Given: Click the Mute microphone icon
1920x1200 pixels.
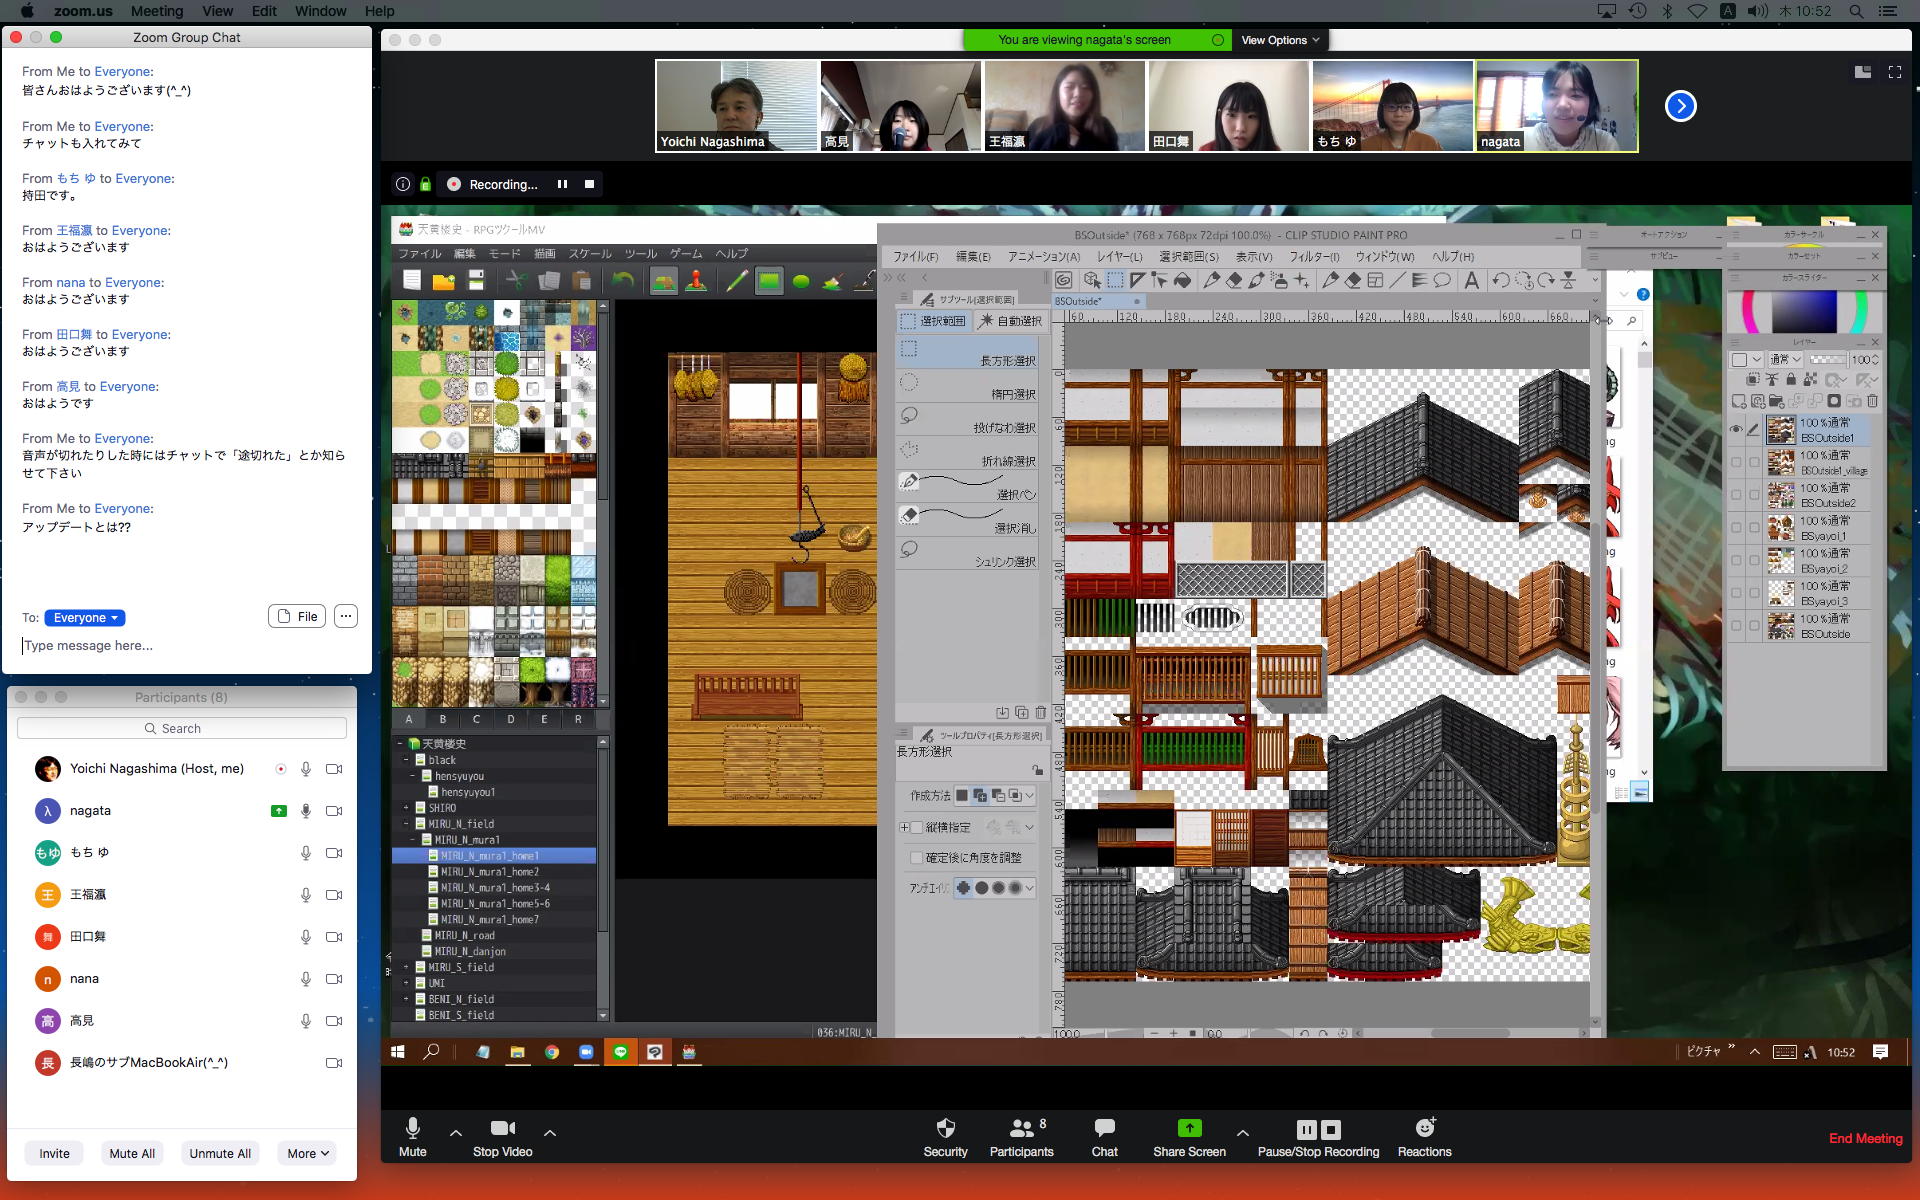Looking at the screenshot, I should click(x=412, y=1128).
